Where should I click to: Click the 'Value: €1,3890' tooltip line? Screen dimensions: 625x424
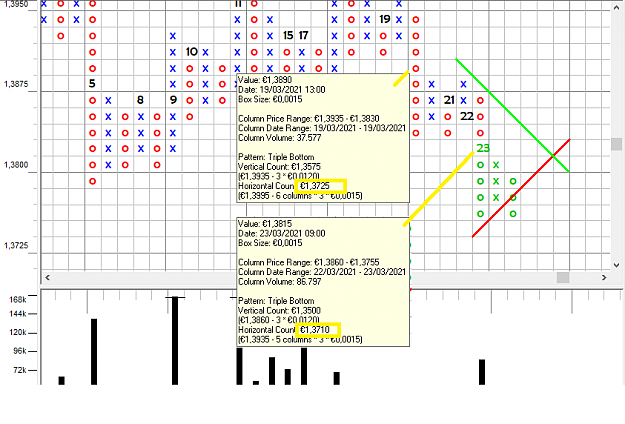click(x=265, y=80)
